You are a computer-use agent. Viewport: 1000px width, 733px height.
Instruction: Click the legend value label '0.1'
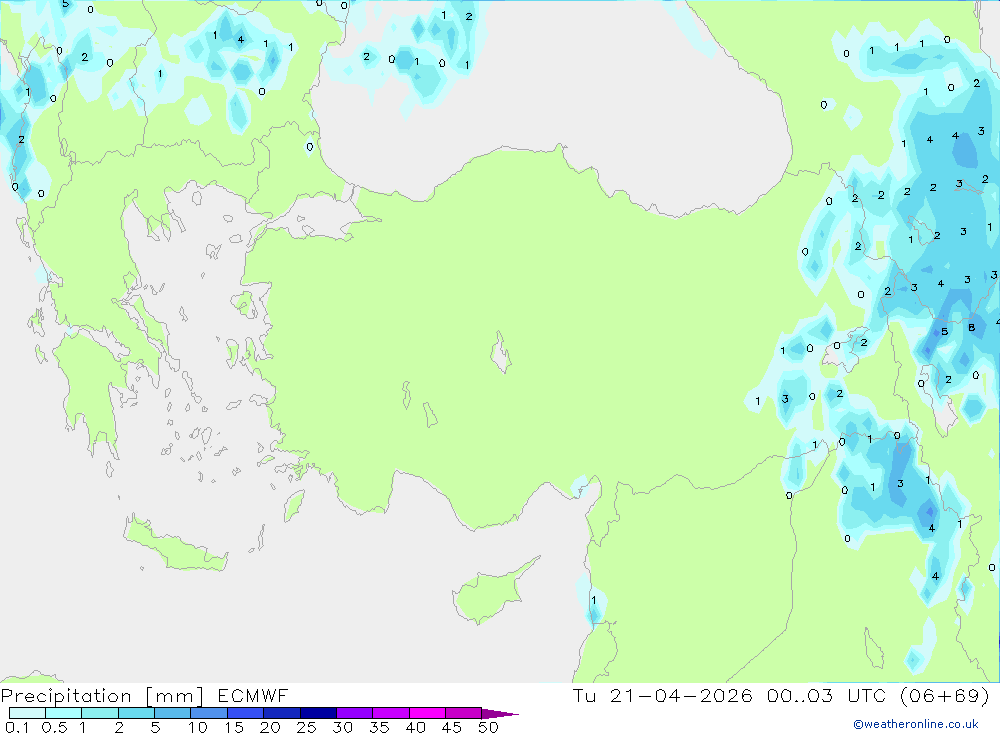pyautogui.click(x=17, y=727)
